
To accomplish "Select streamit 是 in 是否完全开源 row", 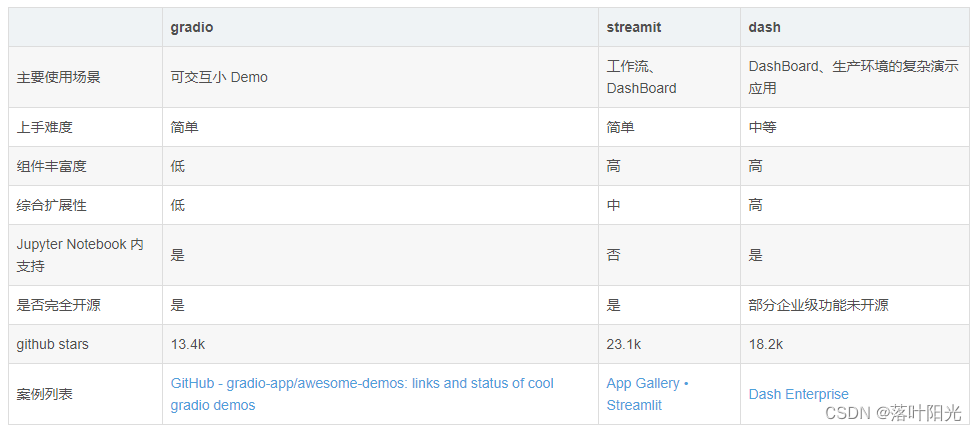I will click(614, 305).
